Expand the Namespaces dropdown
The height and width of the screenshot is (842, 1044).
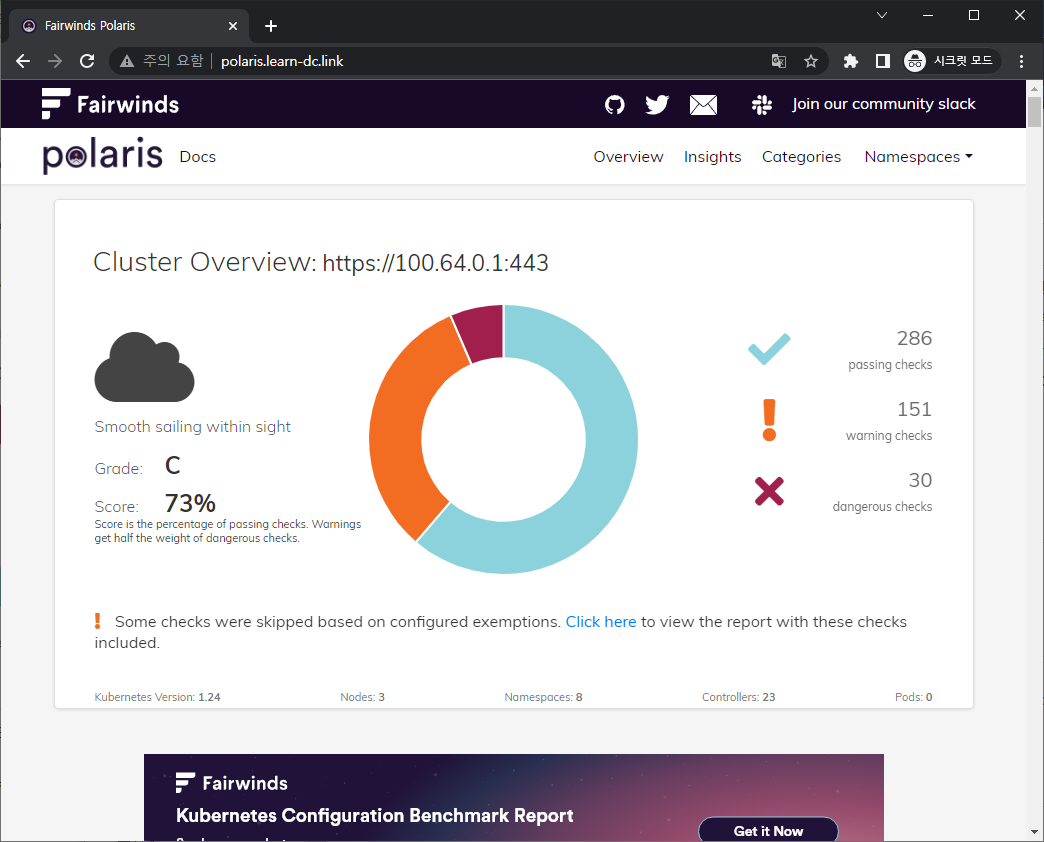[x=918, y=157]
